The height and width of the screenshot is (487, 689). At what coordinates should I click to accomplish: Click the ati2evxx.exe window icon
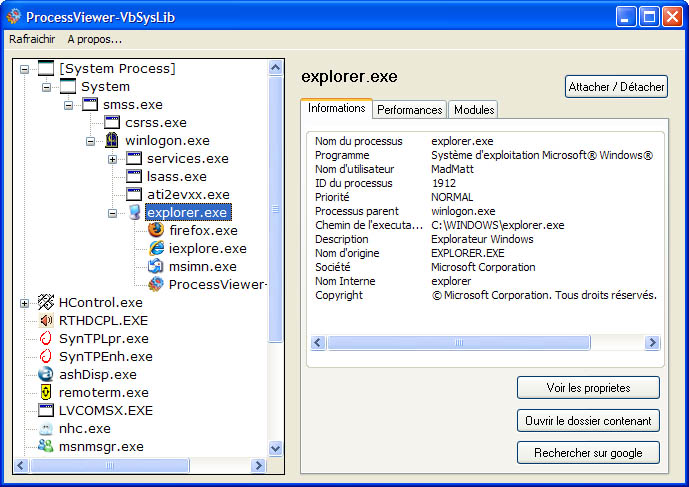tap(134, 194)
